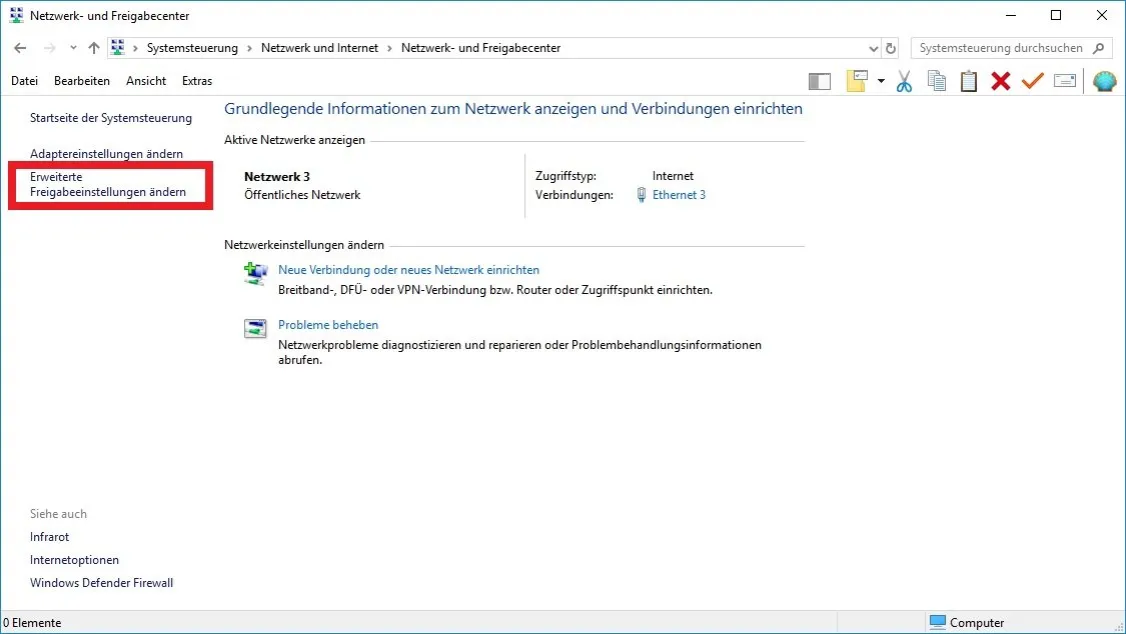Open the Extras menu
This screenshot has height=634, width=1126.
point(196,81)
